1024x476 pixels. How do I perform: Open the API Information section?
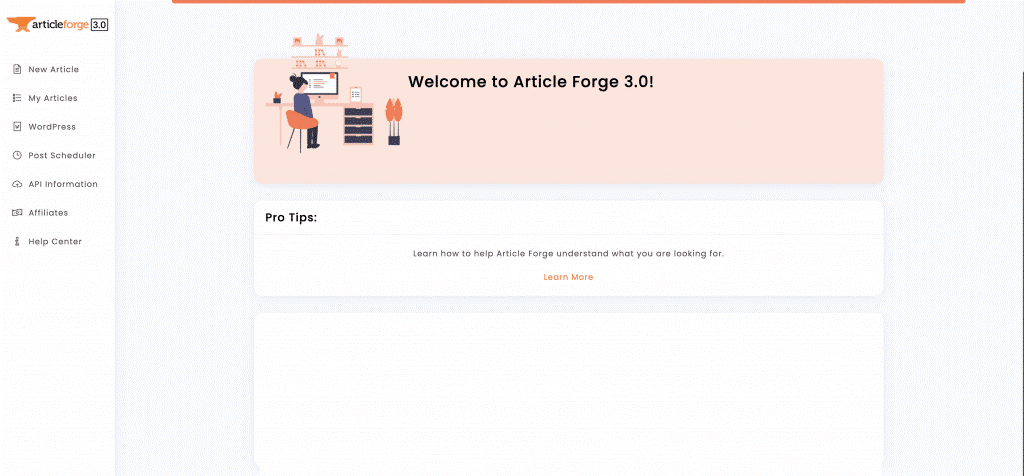(x=63, y=184)
